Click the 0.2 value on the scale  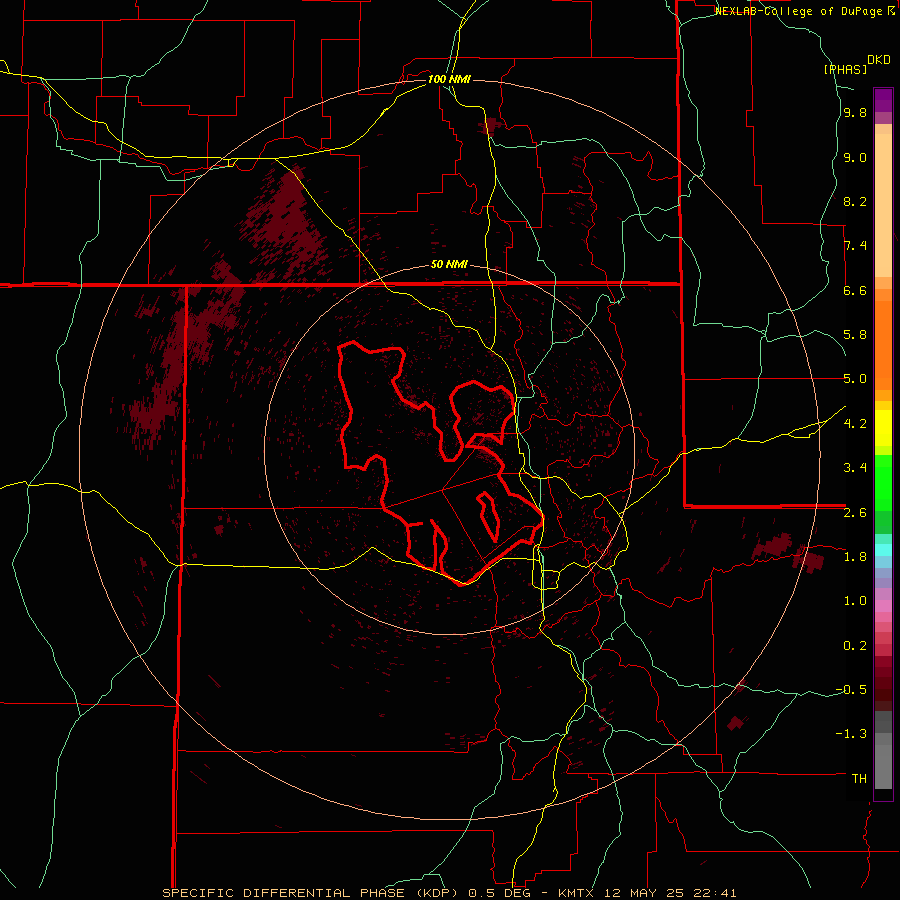855,646
